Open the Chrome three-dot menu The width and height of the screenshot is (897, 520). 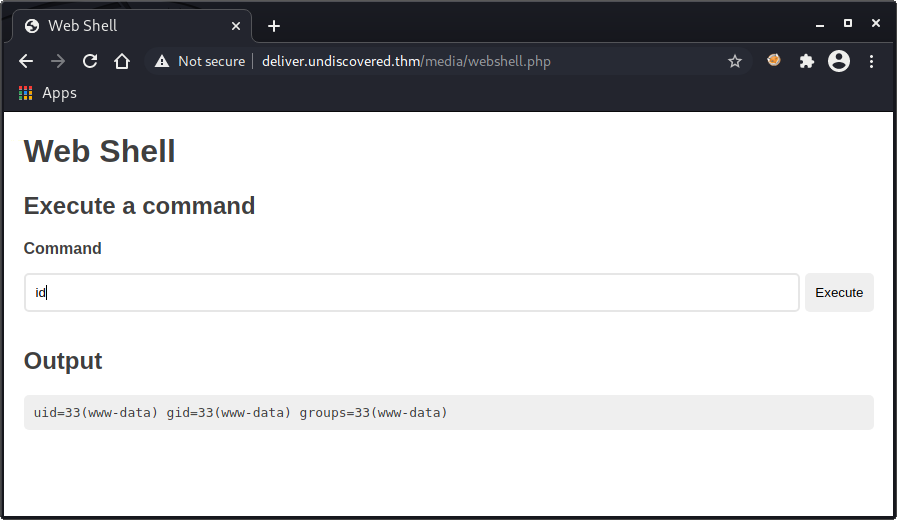click(x=871, y=61)
